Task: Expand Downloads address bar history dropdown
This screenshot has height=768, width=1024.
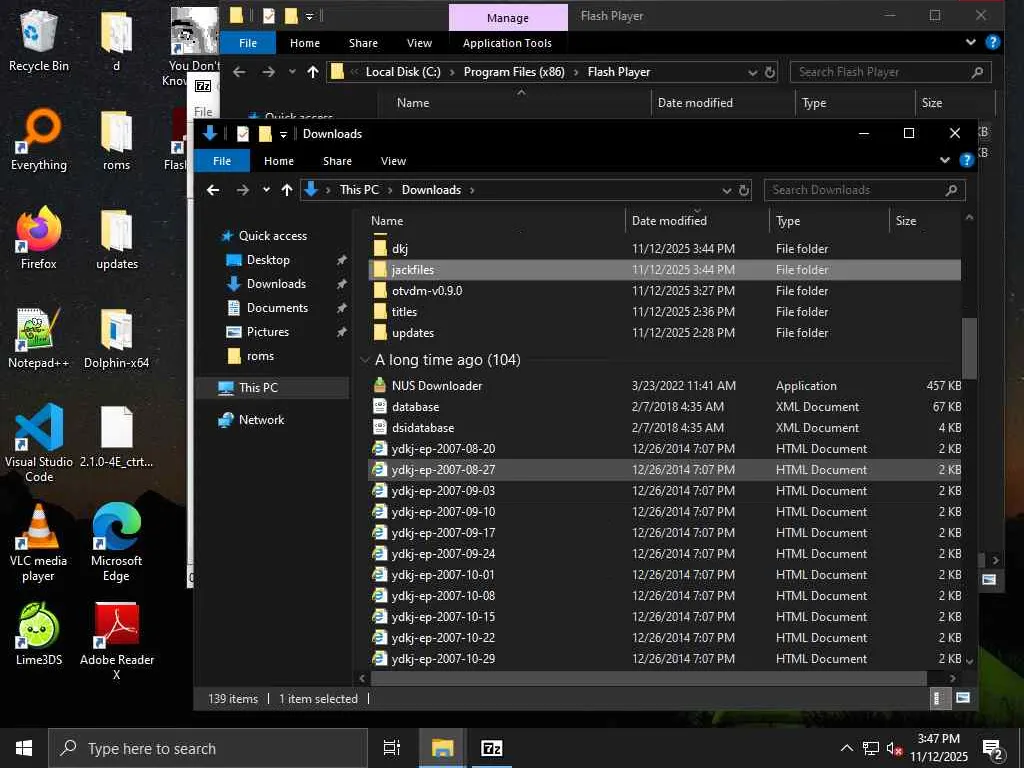Action: (x=726, y=190)
